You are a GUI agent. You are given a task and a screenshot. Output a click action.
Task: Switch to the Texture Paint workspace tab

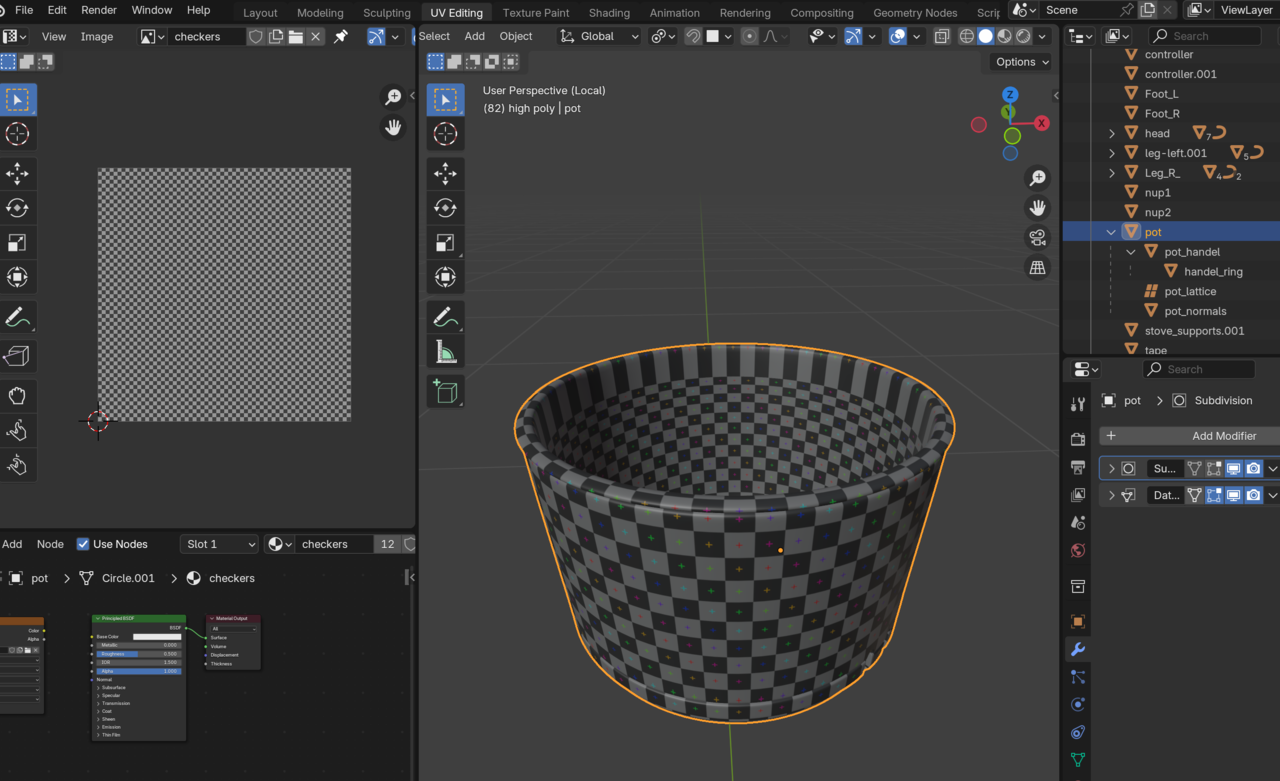point(536,13)
